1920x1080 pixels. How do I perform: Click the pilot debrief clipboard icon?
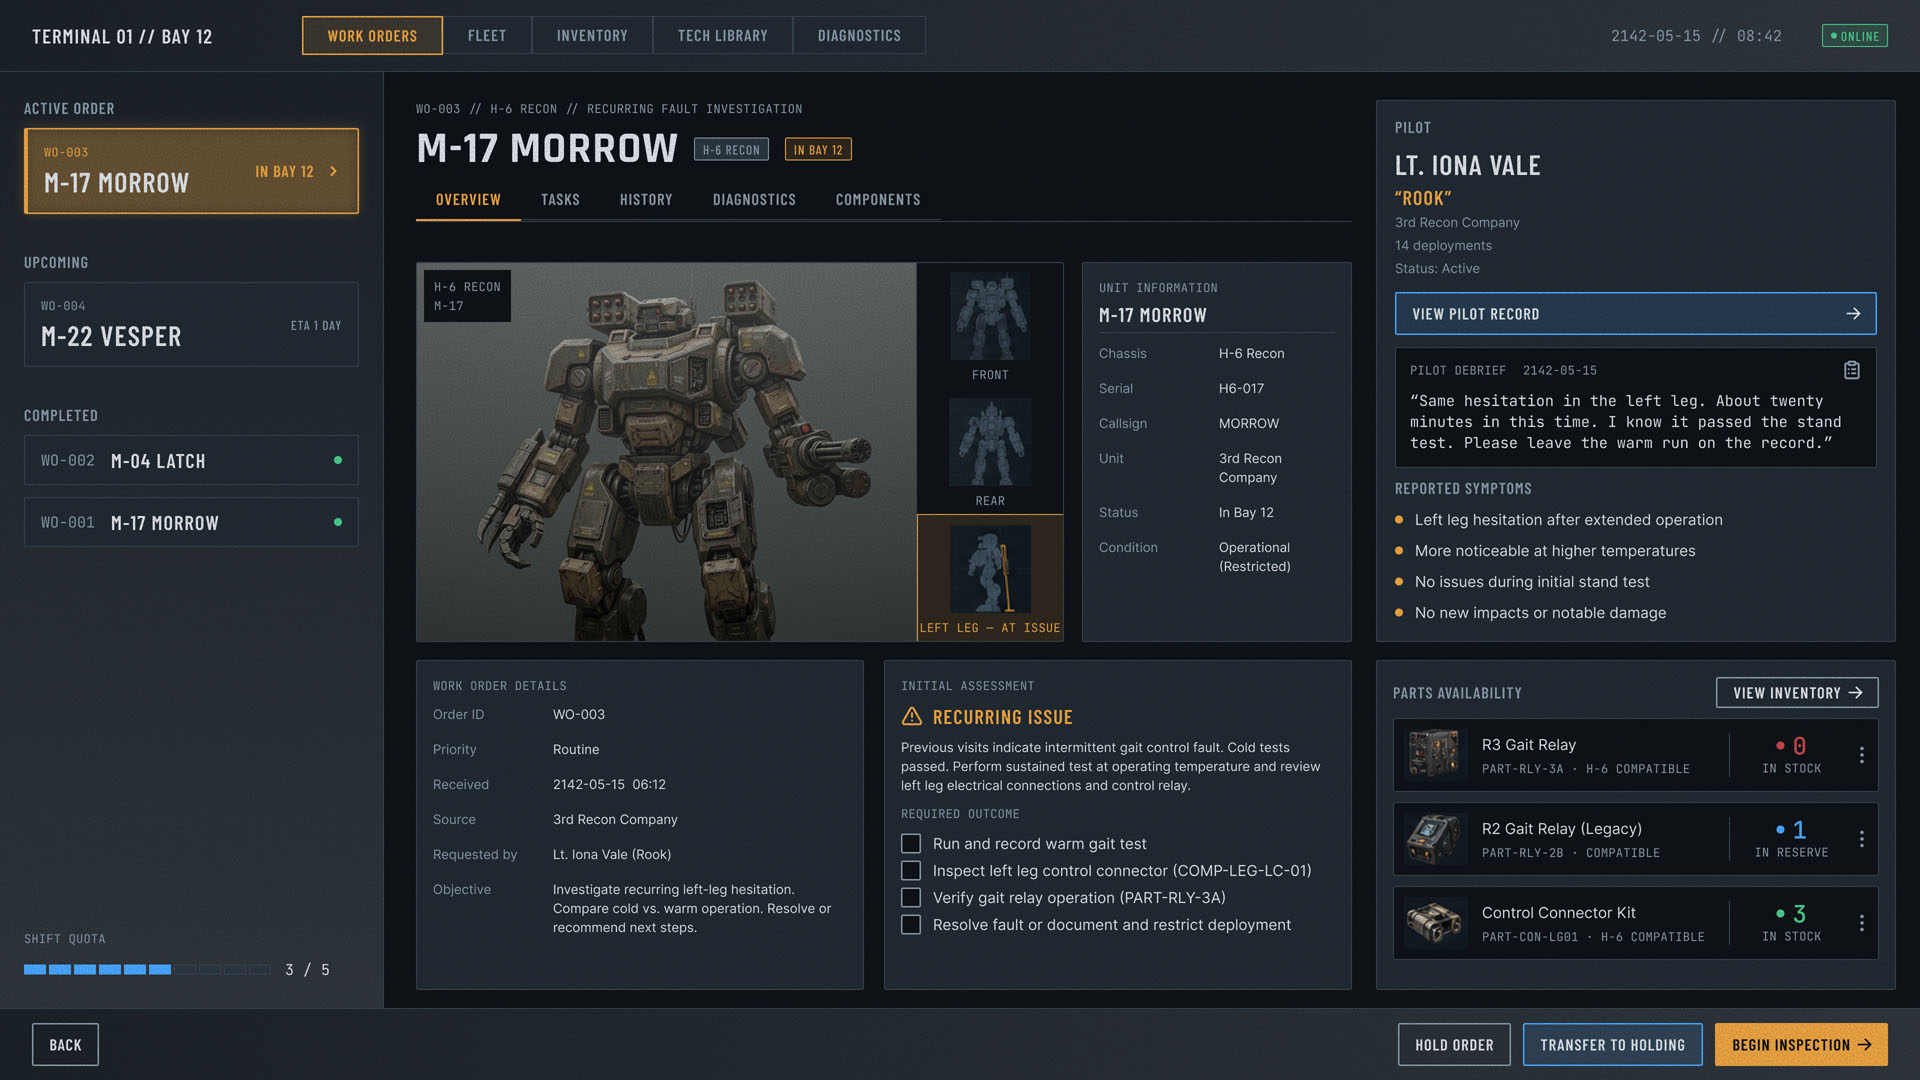pyautogui.click(x=1852, y=370)
